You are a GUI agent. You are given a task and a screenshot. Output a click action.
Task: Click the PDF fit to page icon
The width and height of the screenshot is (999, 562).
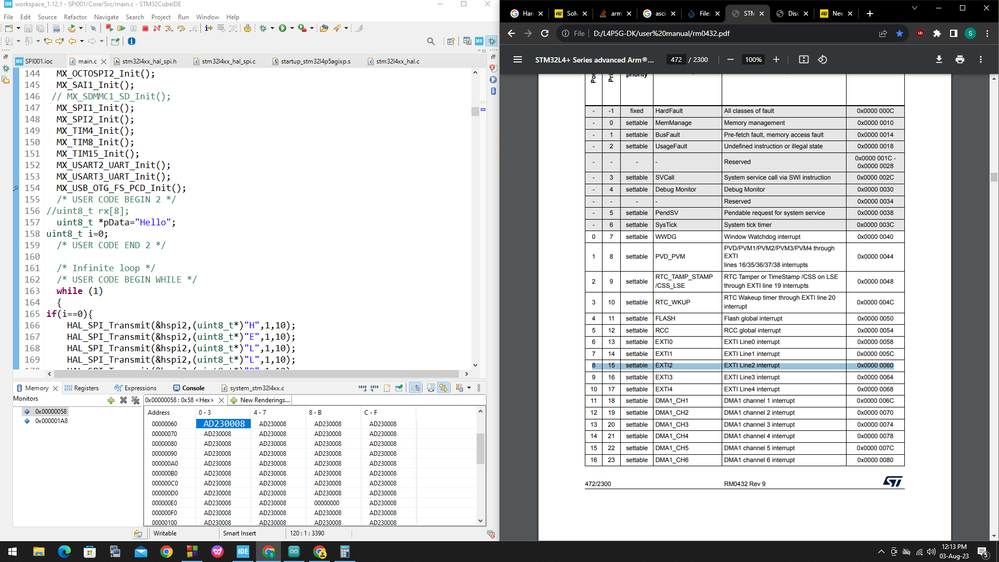click(x=803, y=59)
